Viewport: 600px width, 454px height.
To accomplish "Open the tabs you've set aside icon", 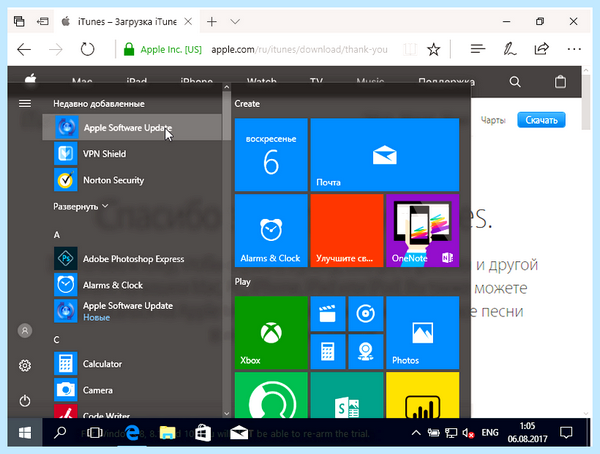I will click(x=19, y=21).
